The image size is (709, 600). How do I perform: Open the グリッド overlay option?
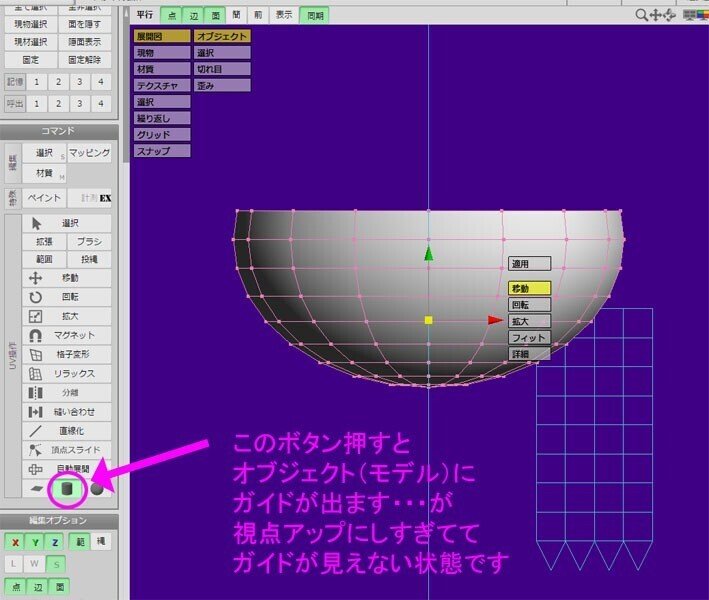click(162, 134)
